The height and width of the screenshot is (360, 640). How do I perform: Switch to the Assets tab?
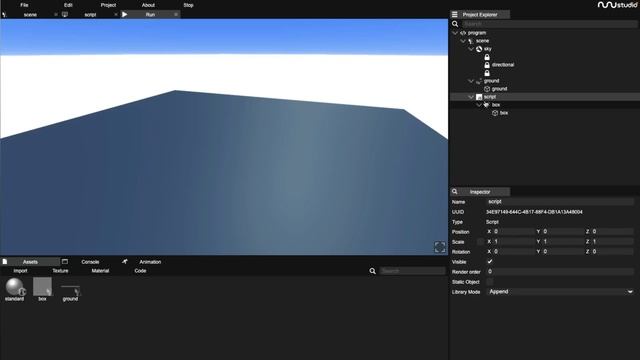pyautogui.click(x=30, y=262)
